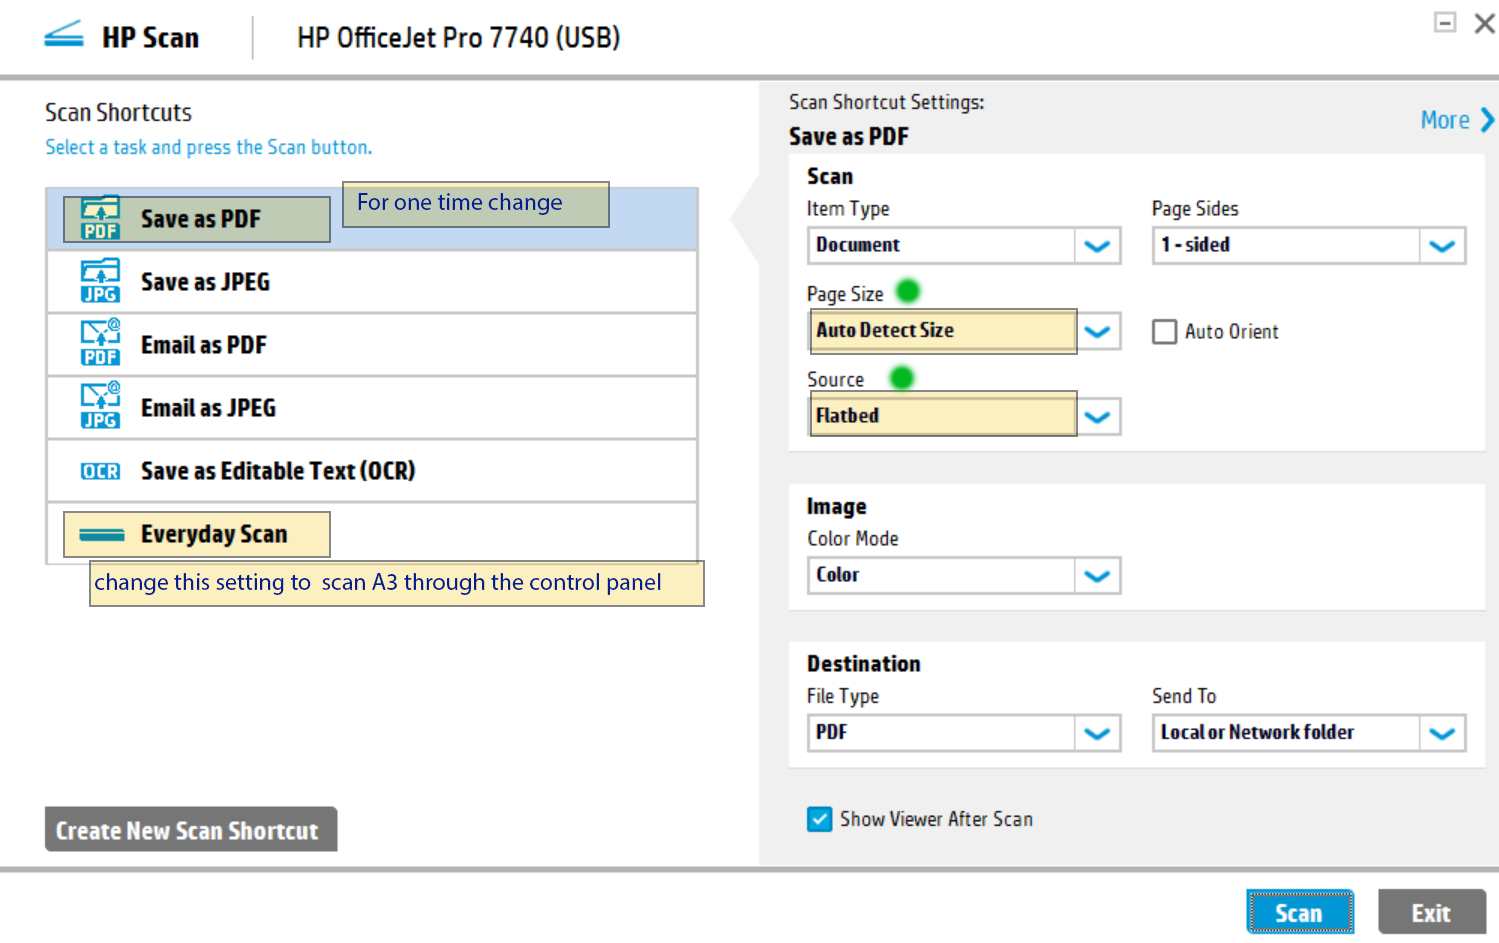Click the Email as JPEG icon

pyautogui.click(x=100, y=406)
